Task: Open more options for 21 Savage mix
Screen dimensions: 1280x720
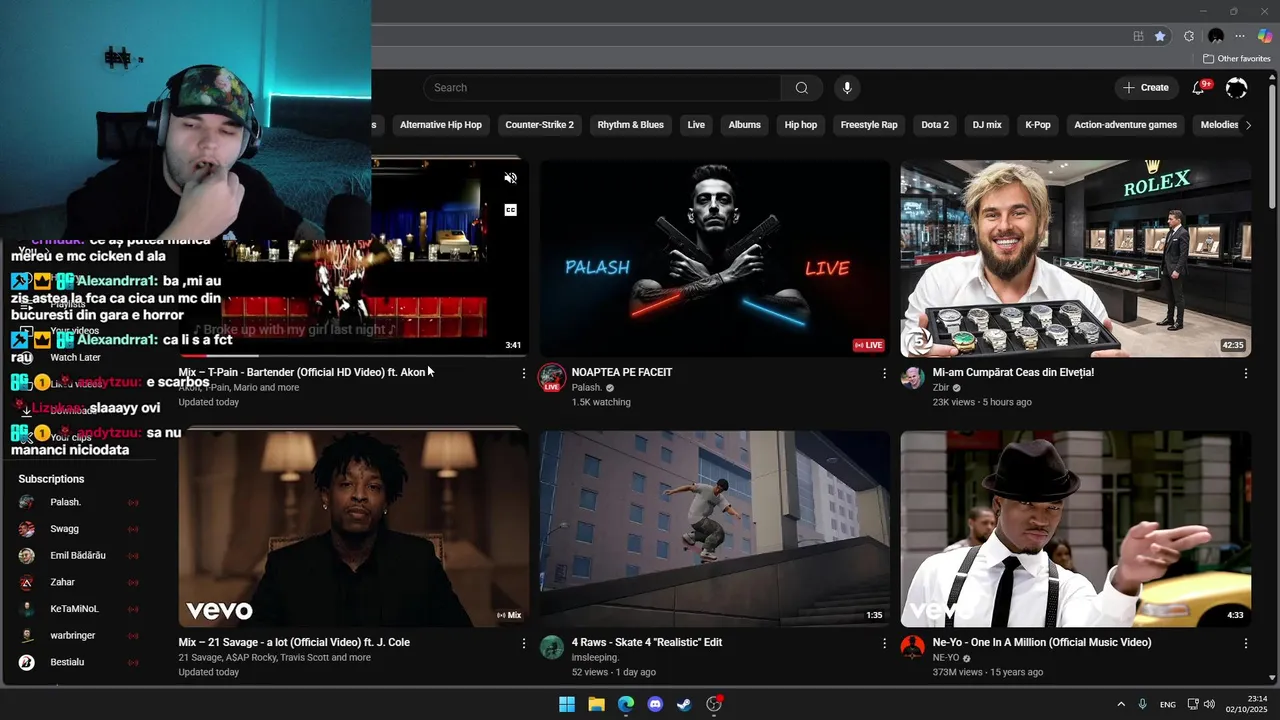Action: coord(523,643)
